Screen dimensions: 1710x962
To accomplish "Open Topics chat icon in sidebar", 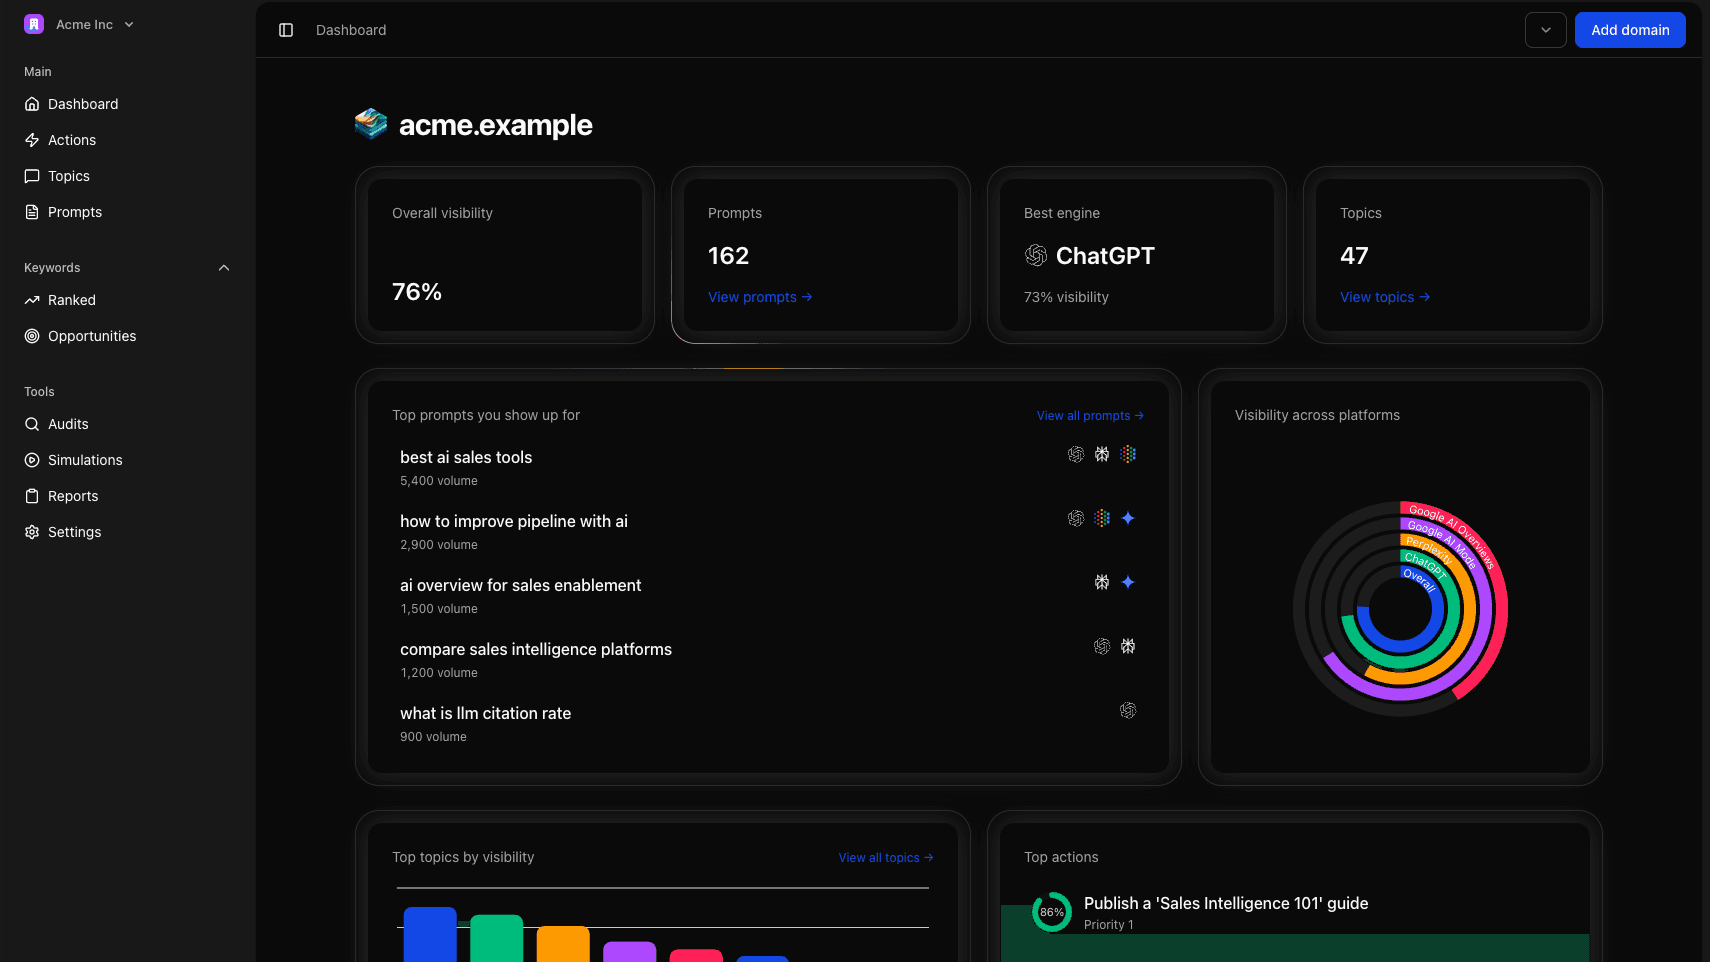I will [32, 176].
